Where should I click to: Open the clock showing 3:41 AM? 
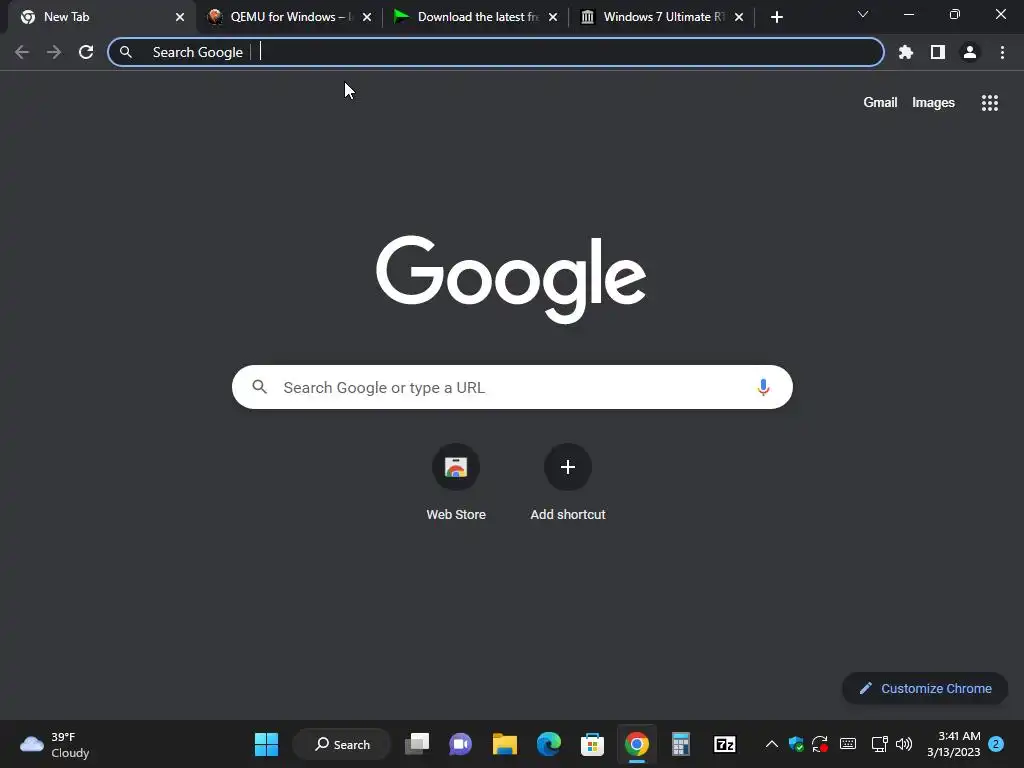[953, 744]
